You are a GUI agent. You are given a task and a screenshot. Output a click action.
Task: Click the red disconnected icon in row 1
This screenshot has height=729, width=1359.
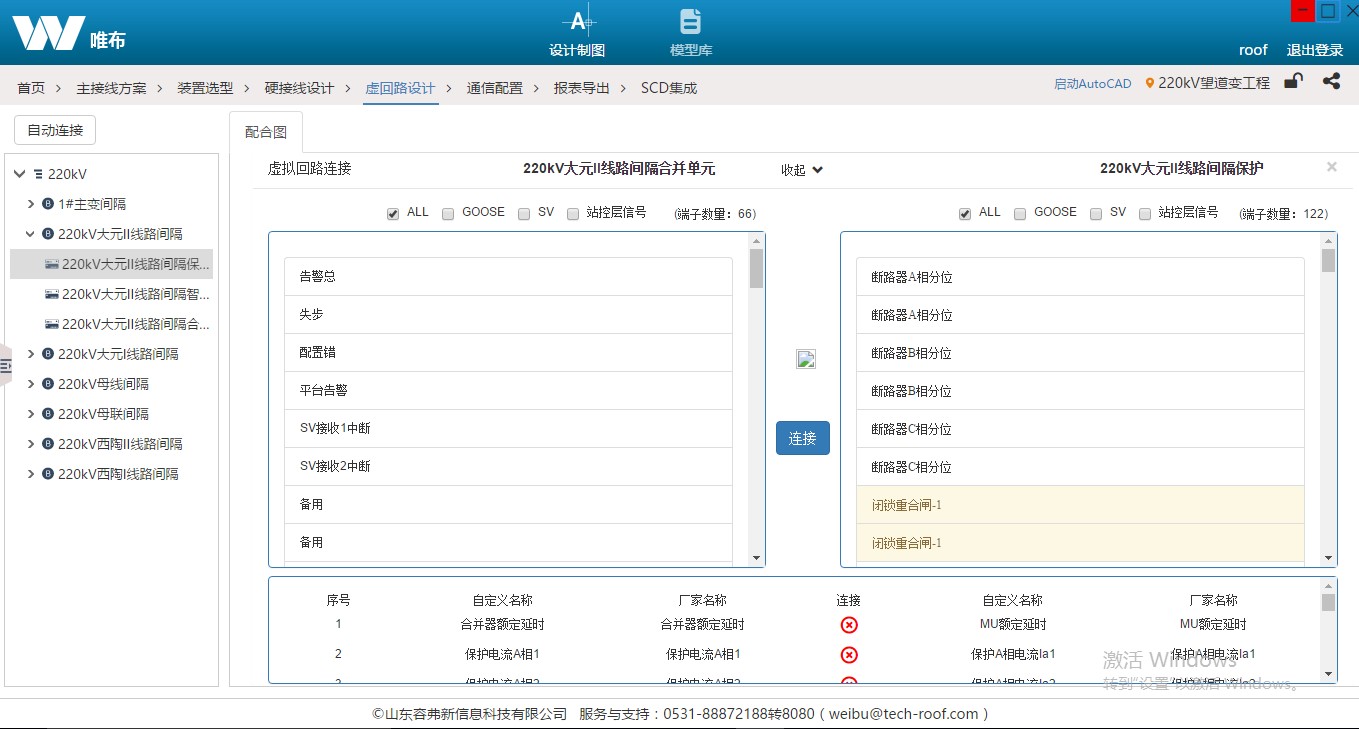(x=849, y=625)
